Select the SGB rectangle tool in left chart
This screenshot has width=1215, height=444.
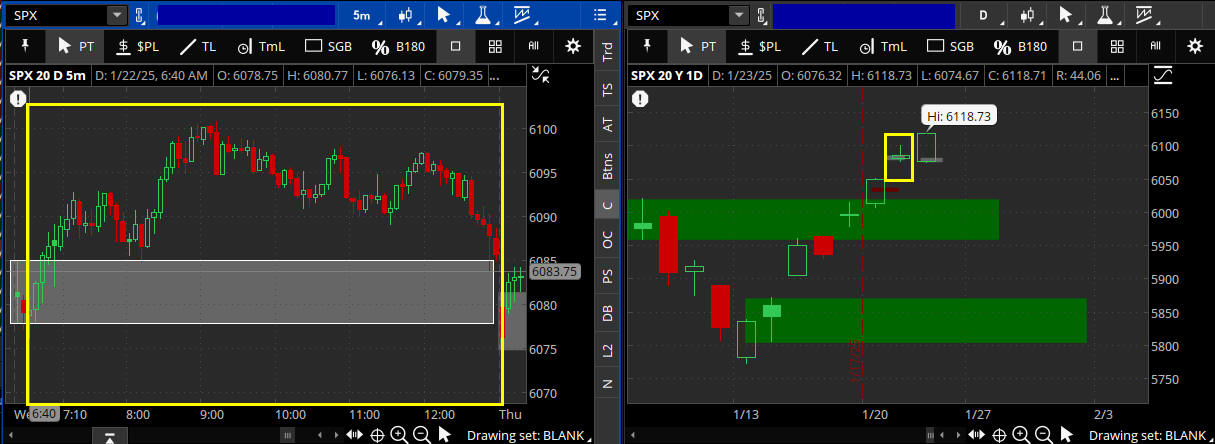[x=329, y=46]
